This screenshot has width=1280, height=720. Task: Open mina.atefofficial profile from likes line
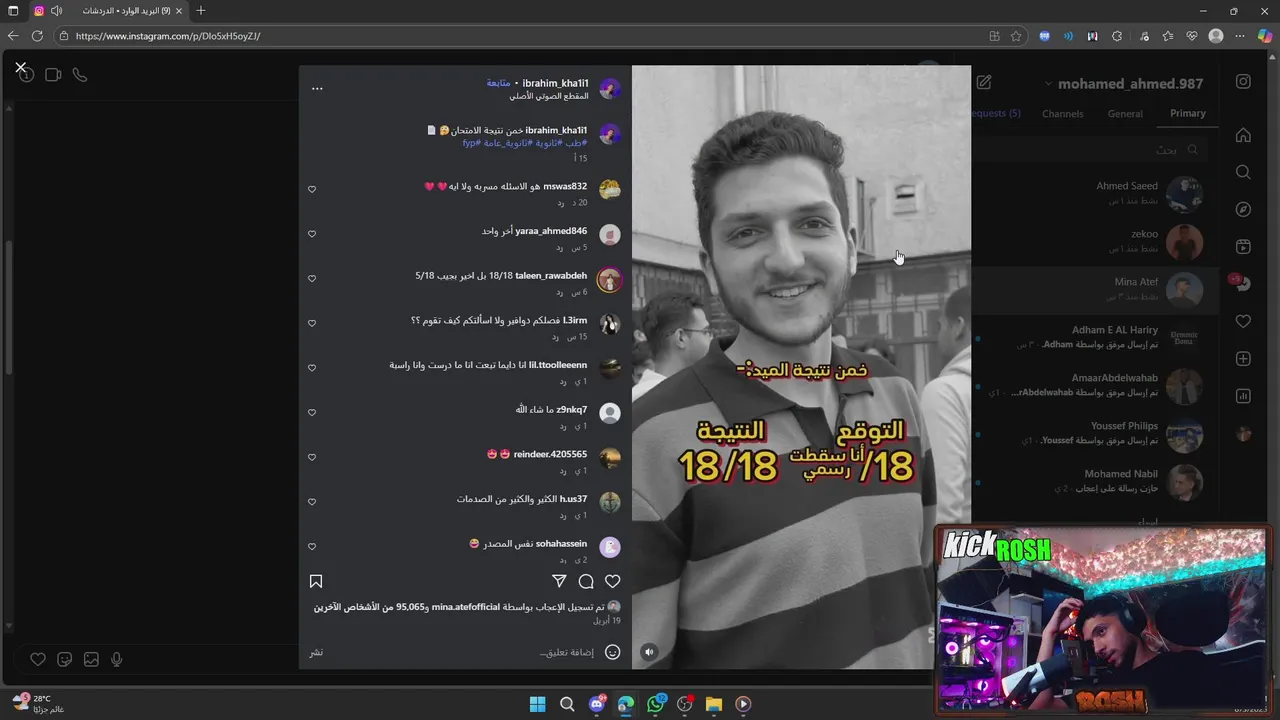(465, 607)
